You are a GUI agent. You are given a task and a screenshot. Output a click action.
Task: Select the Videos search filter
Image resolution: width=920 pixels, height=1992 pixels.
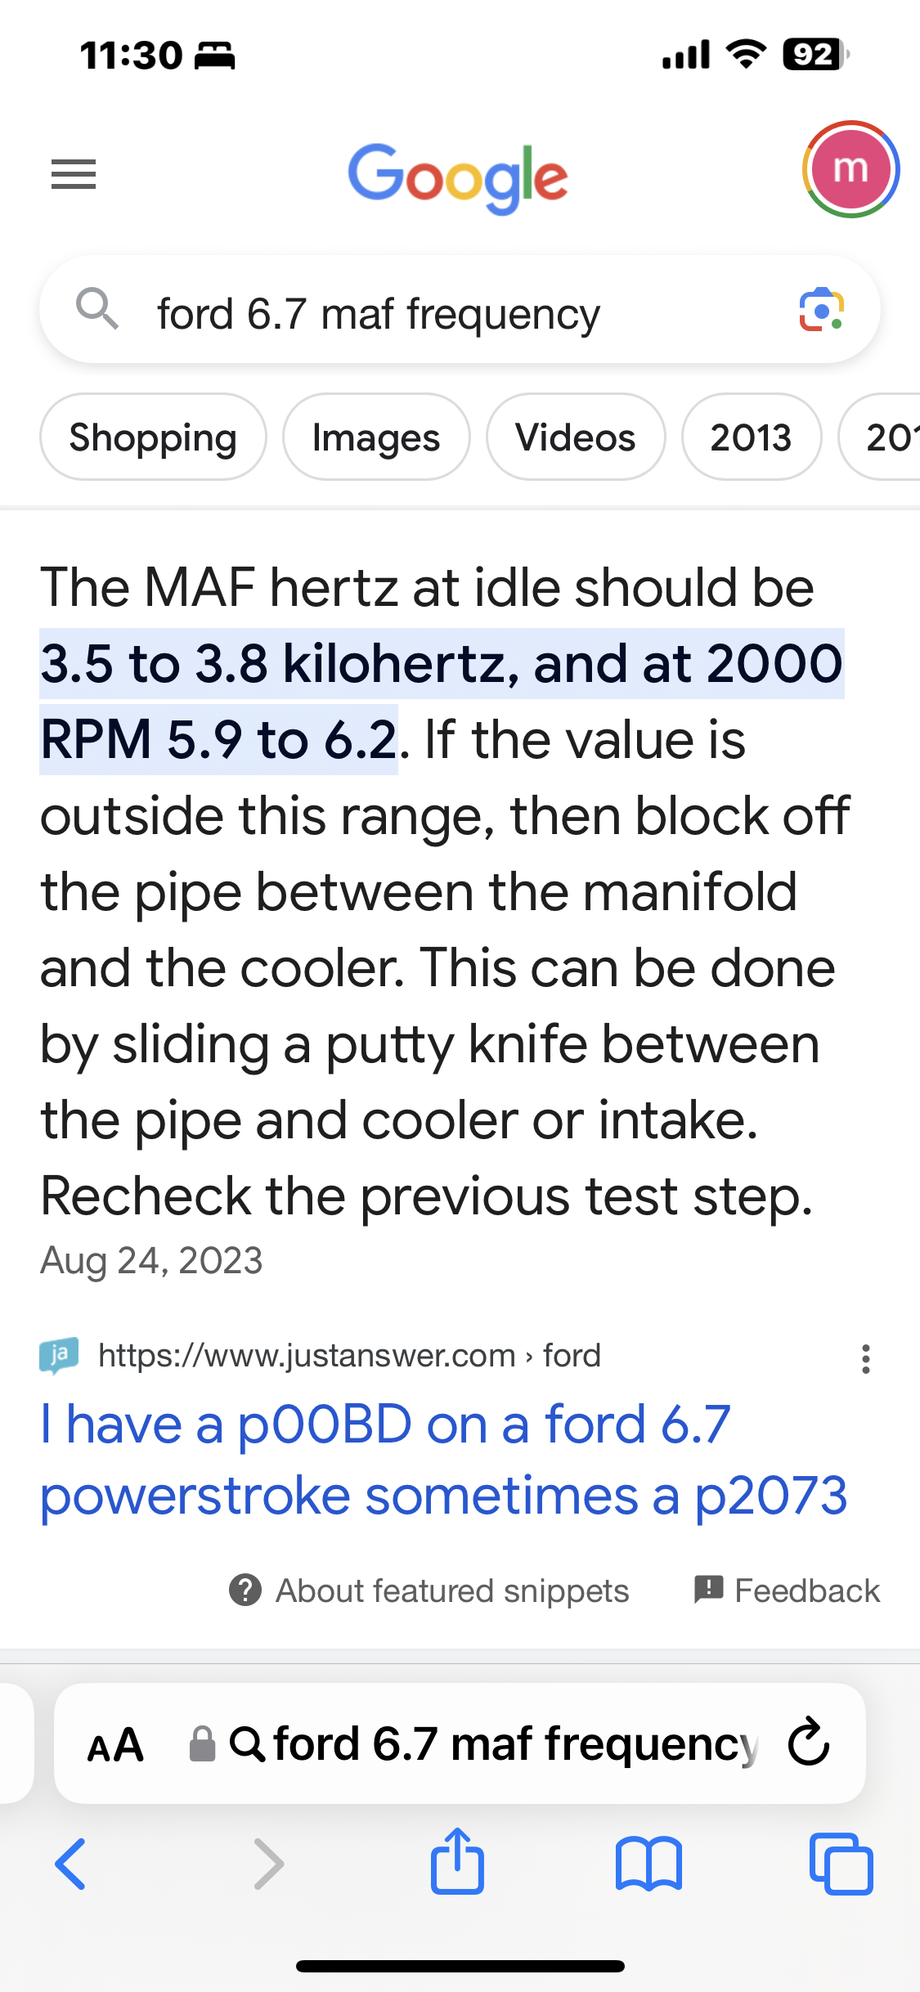pyautogui.click(x=574, y=437)
